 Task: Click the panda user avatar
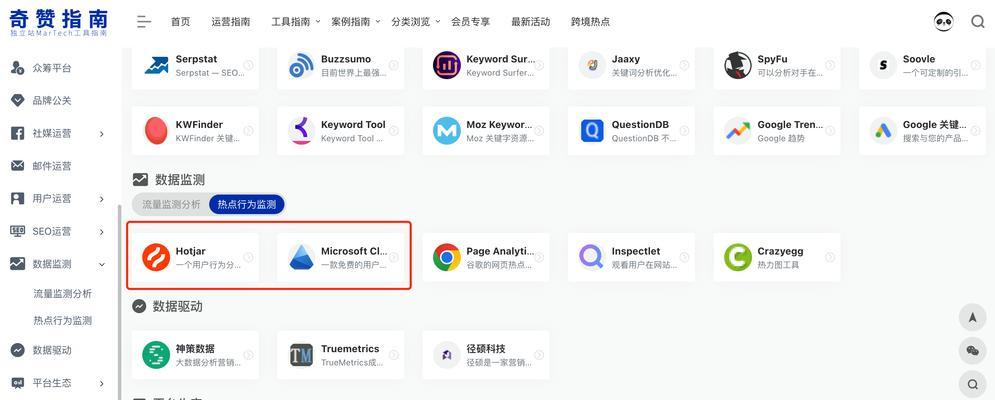[x=943, y=22]
